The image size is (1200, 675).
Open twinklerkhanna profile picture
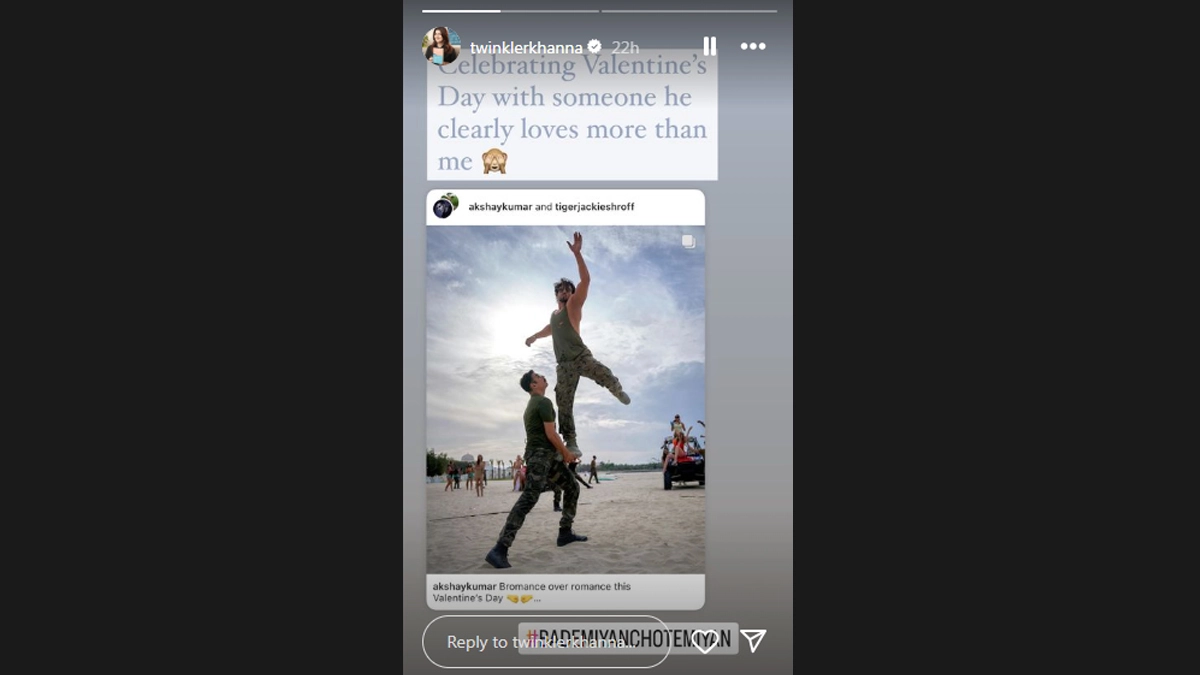(x=441, y=46)
